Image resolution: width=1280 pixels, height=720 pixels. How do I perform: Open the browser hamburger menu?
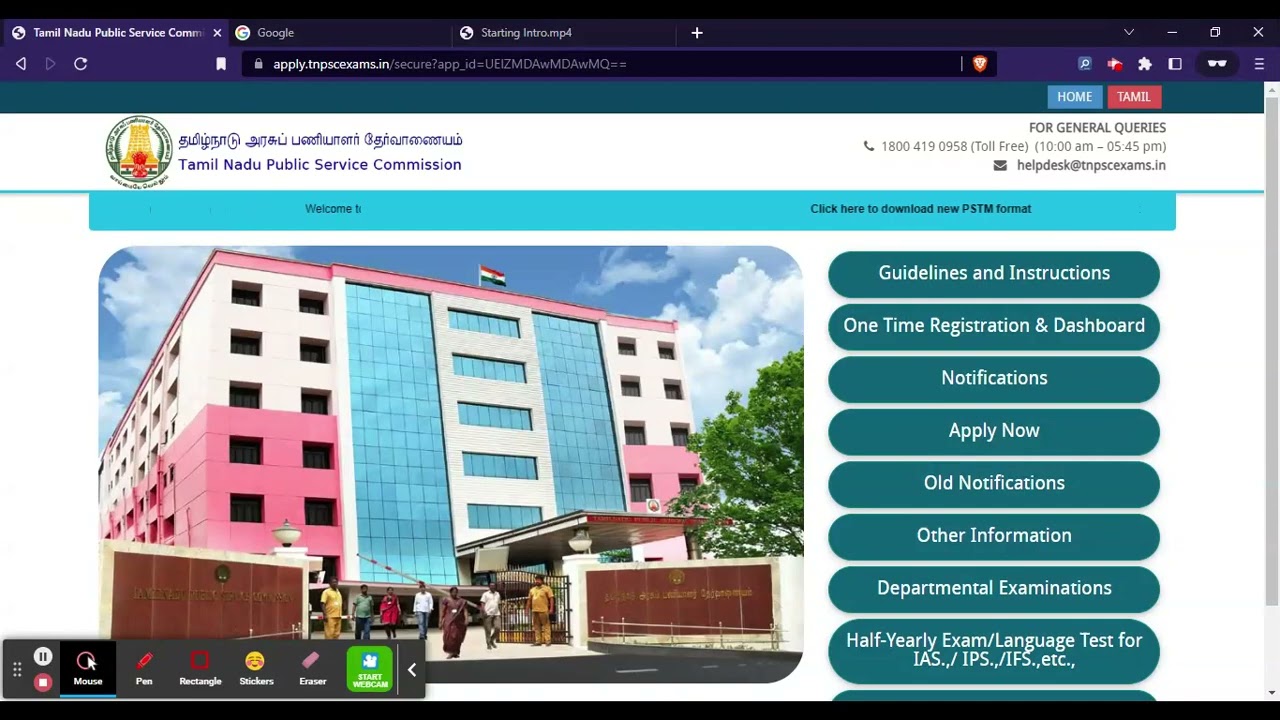1259,64
